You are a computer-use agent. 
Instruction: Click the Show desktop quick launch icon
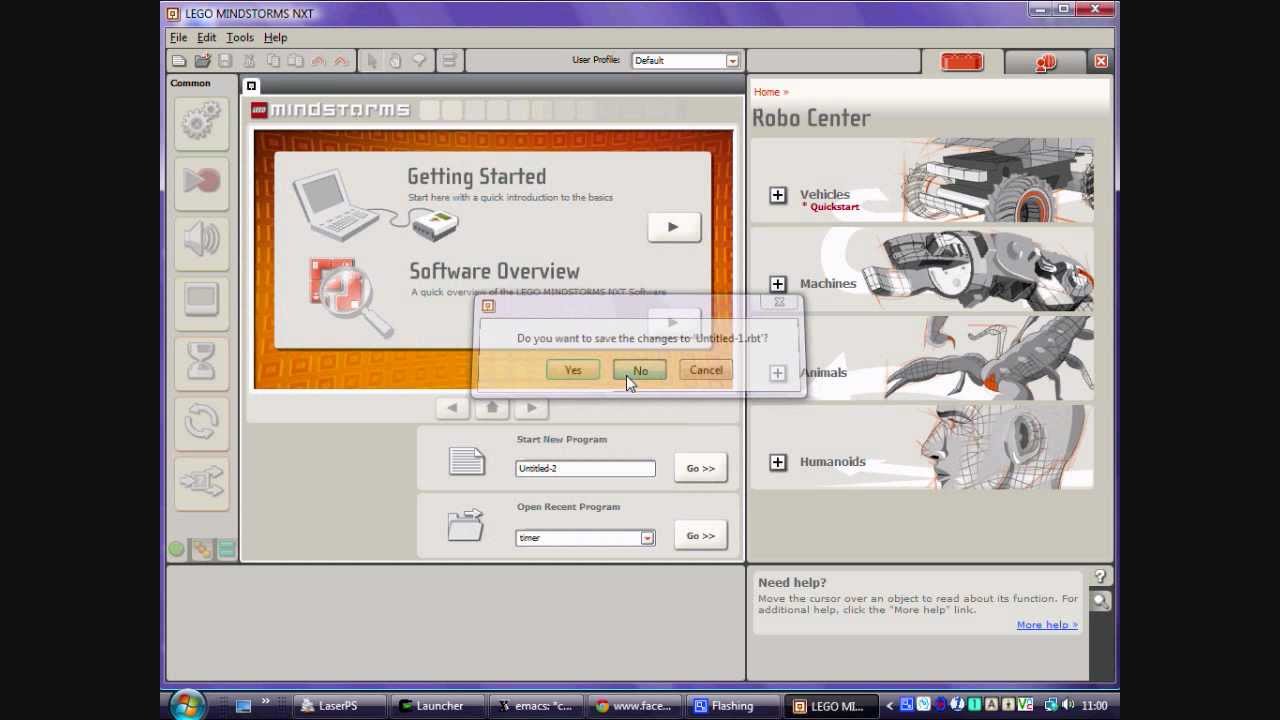coord(243,706)
